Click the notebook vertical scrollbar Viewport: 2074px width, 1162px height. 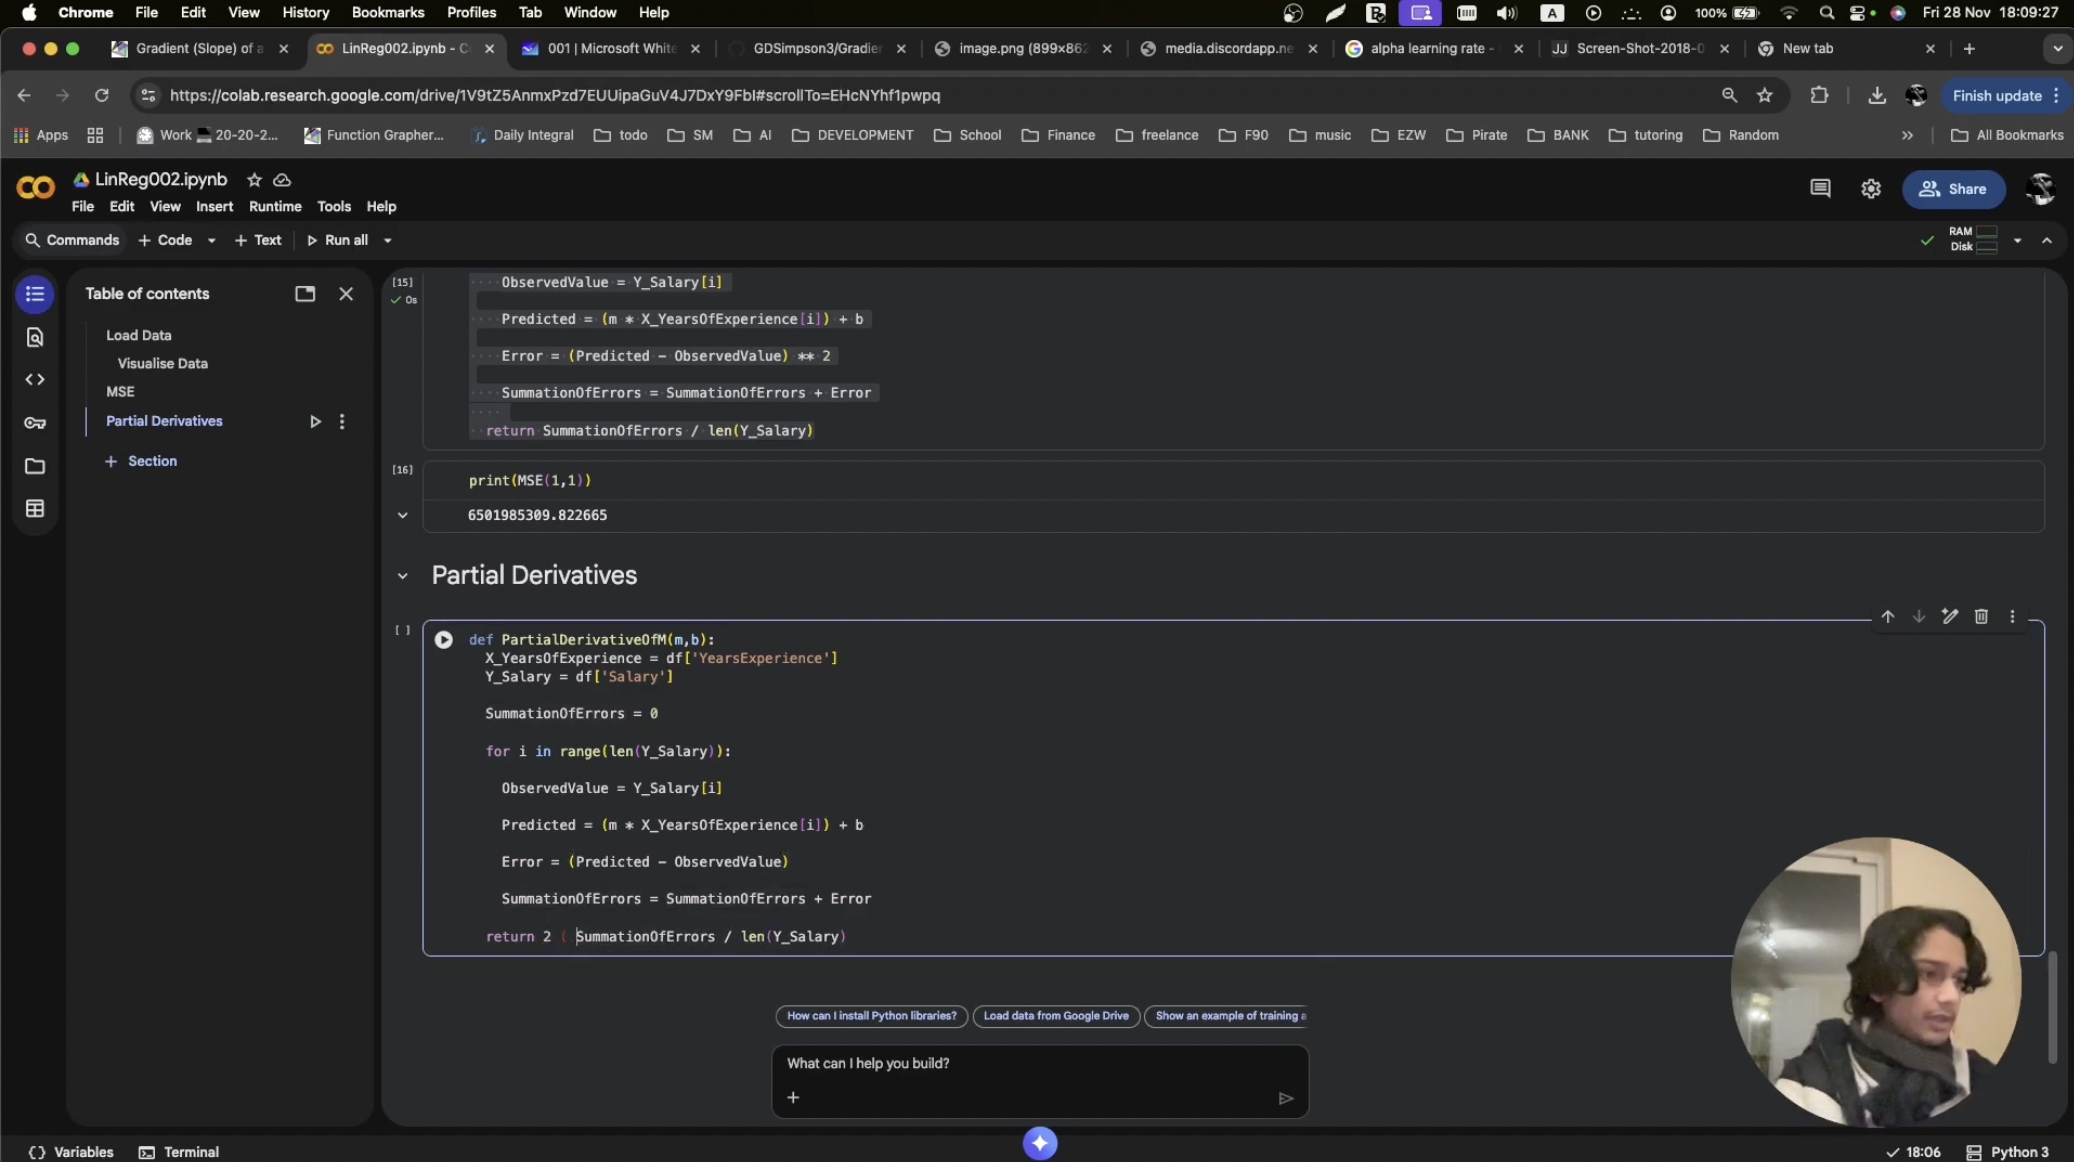pyautogui.click(x=2053, y=1008)
